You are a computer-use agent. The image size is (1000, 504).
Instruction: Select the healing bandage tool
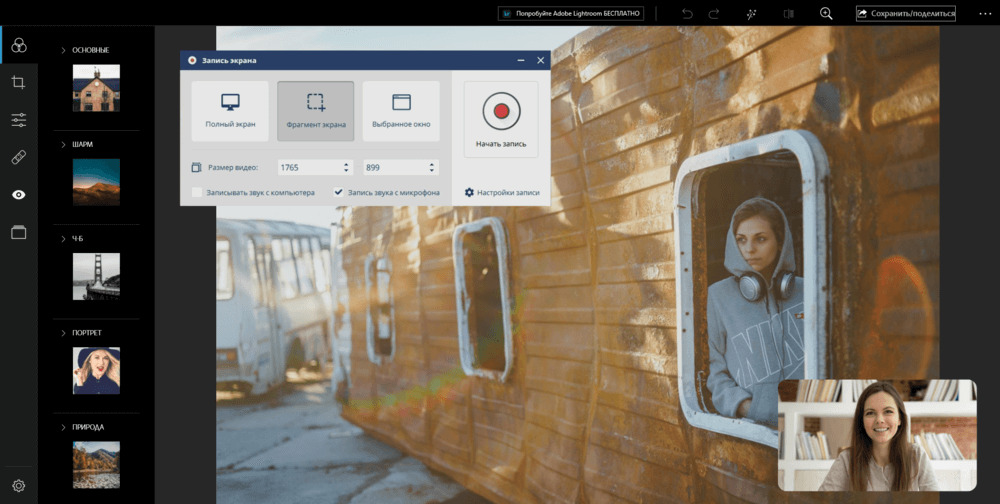pos(18,157)
